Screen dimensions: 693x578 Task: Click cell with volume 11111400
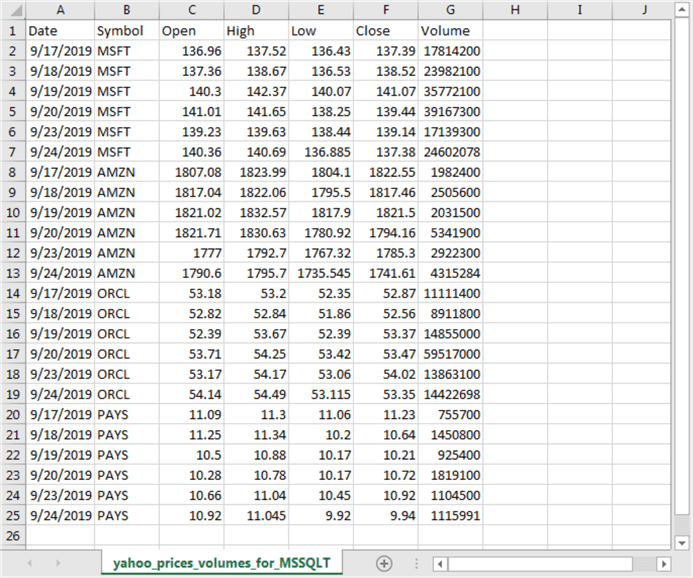450,293
